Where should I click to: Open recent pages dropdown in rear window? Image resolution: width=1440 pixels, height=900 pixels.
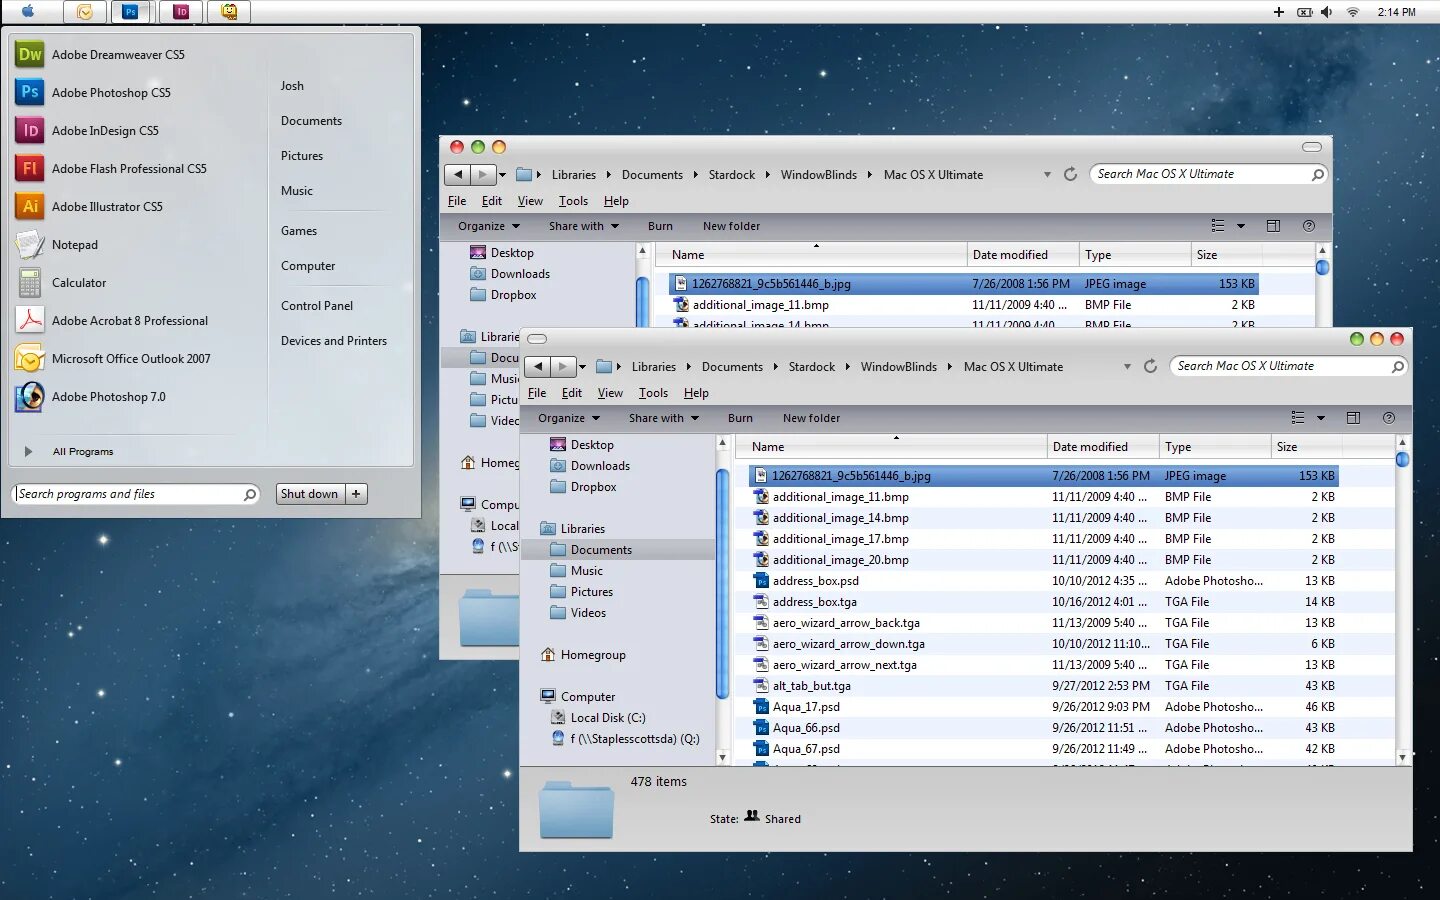click(502, 174)
